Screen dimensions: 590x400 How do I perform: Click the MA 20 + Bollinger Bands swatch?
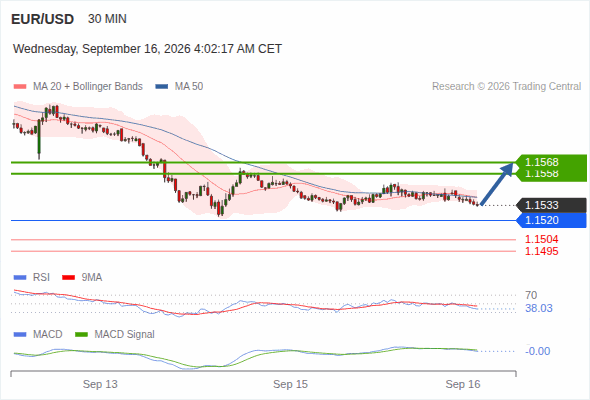tap(20, 87)
